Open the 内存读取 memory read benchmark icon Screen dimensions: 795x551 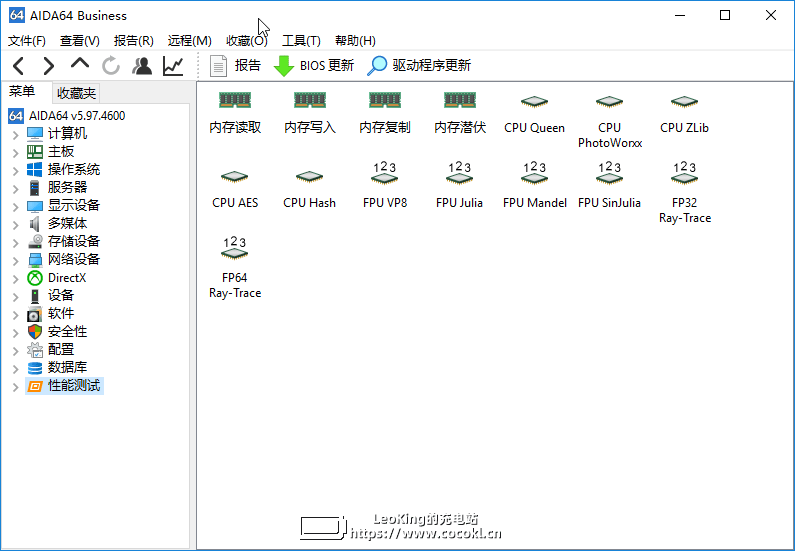pos(235,100)
